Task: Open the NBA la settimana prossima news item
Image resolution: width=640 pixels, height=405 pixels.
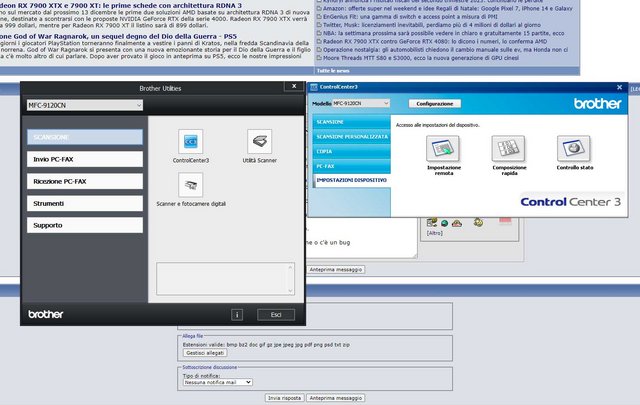Action: click(x=443, y=33)
